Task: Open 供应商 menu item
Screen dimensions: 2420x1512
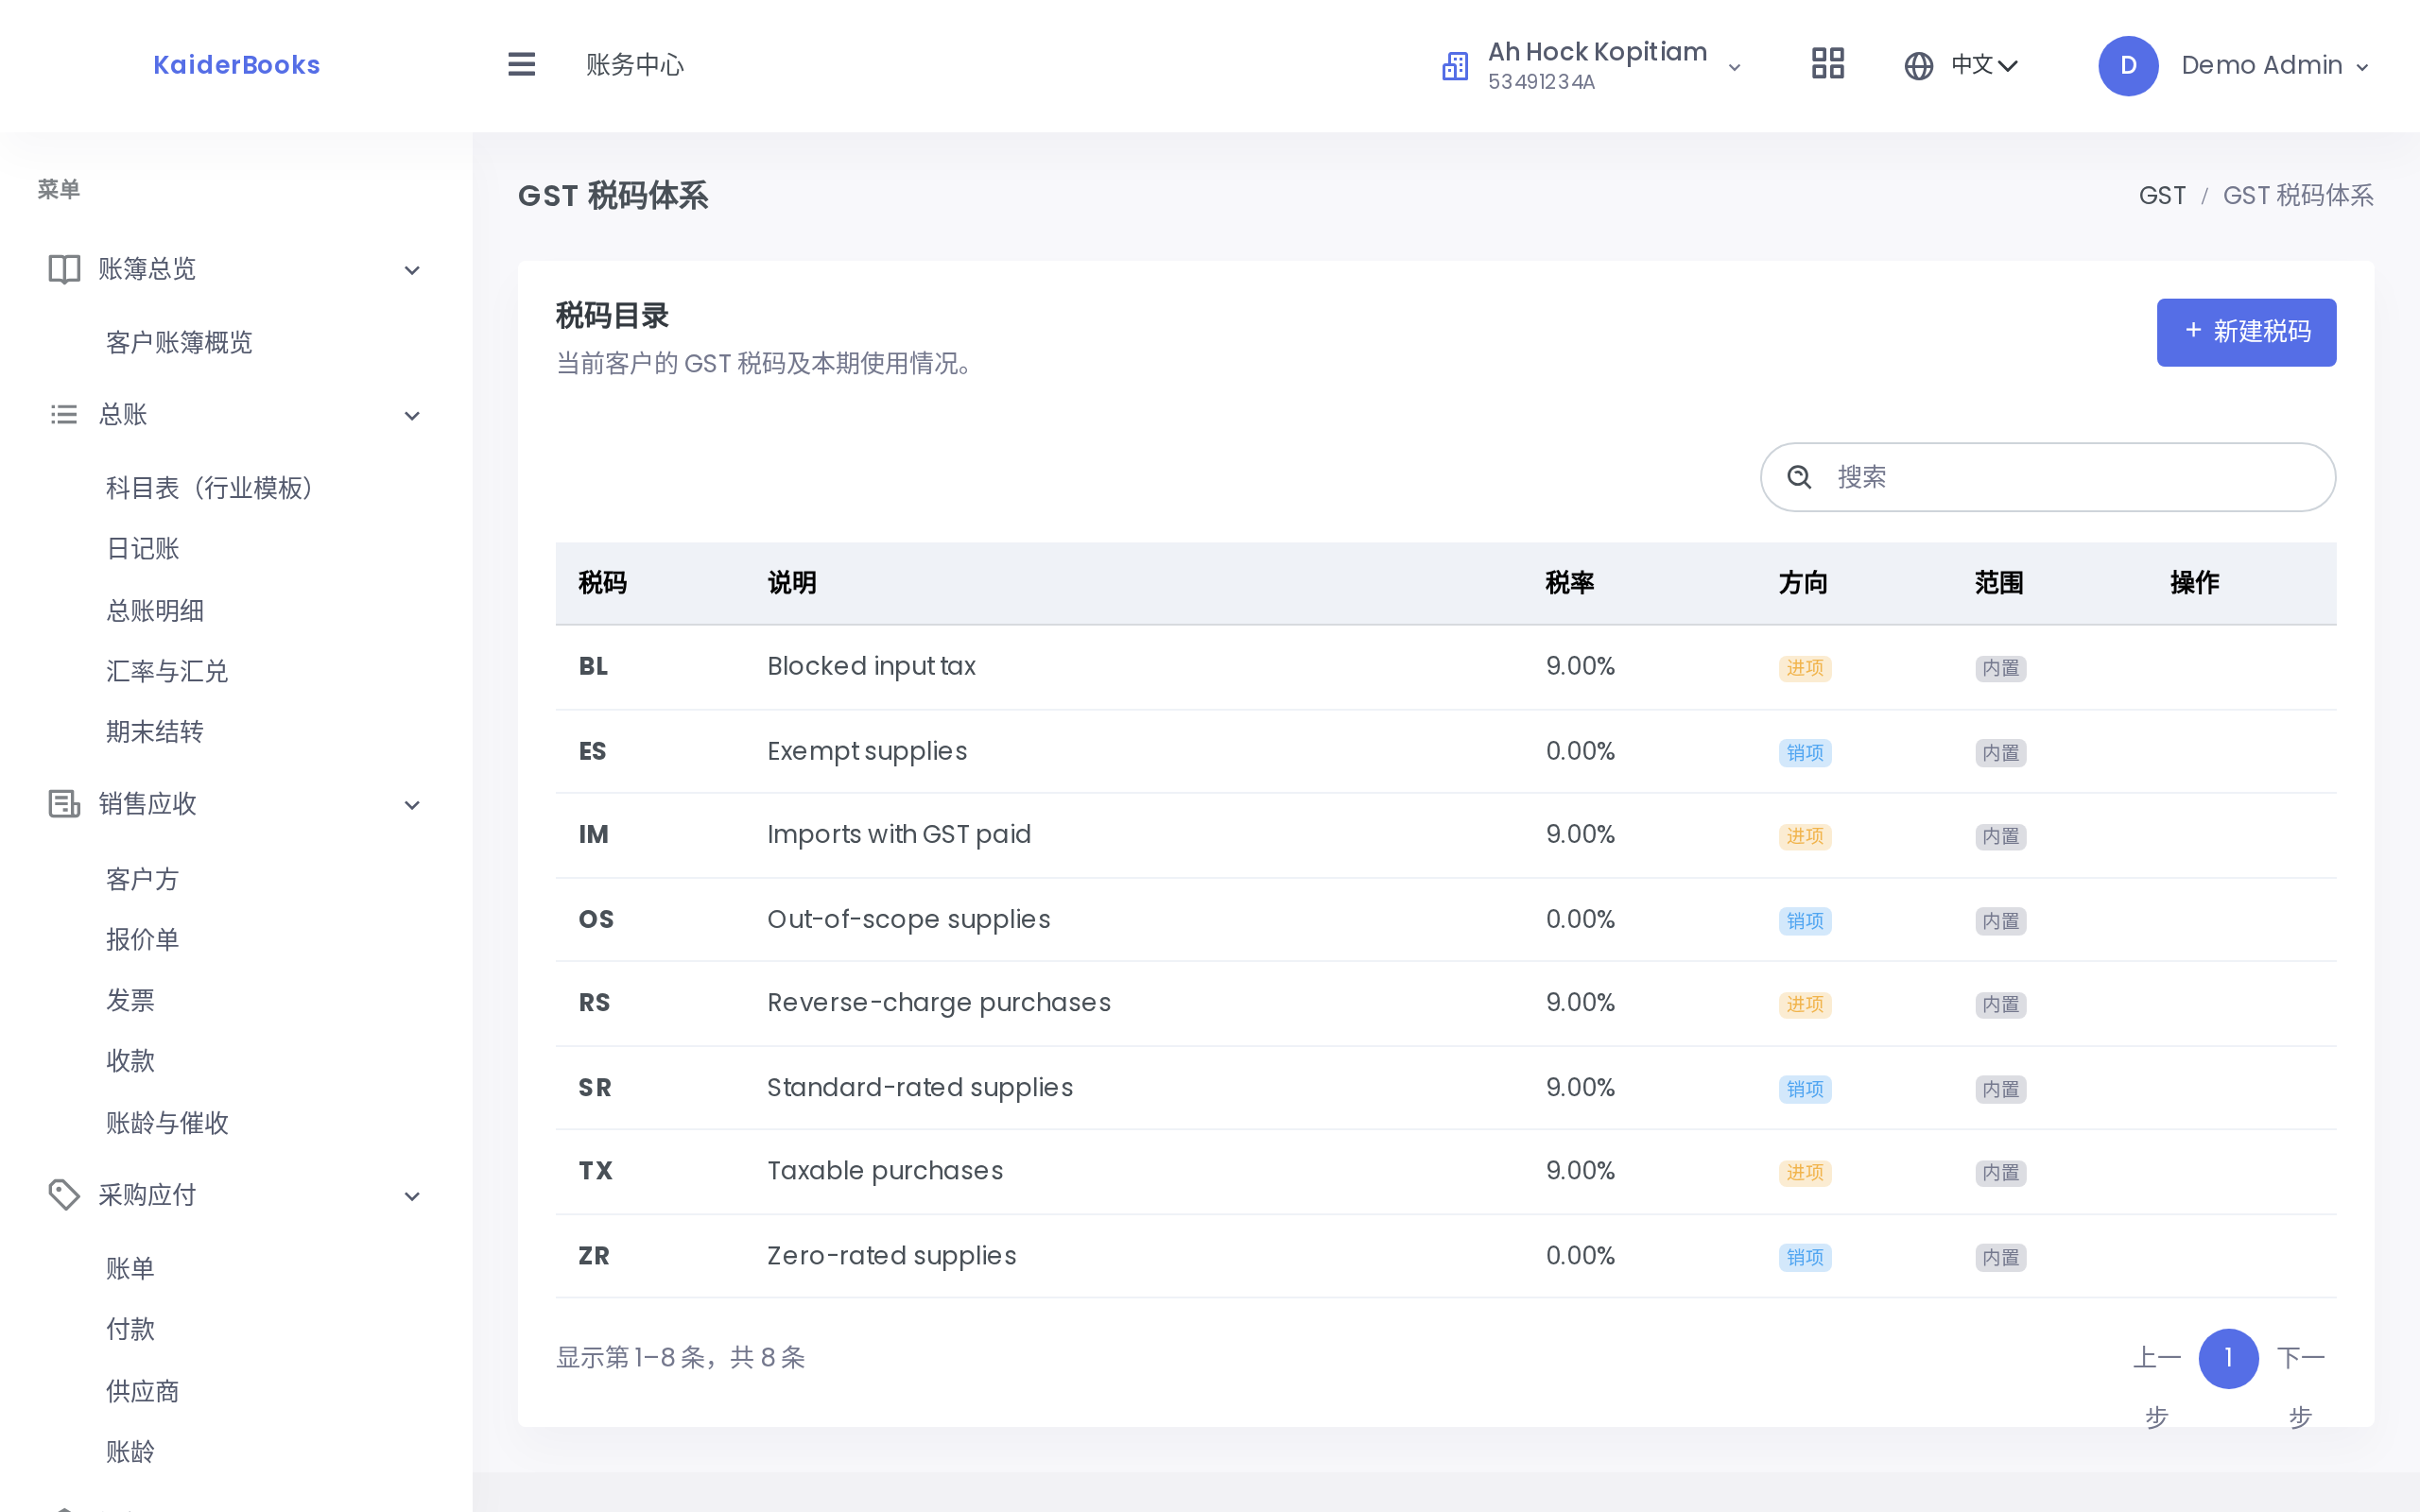Action: pyautogui.click(x=143, y=1391)
